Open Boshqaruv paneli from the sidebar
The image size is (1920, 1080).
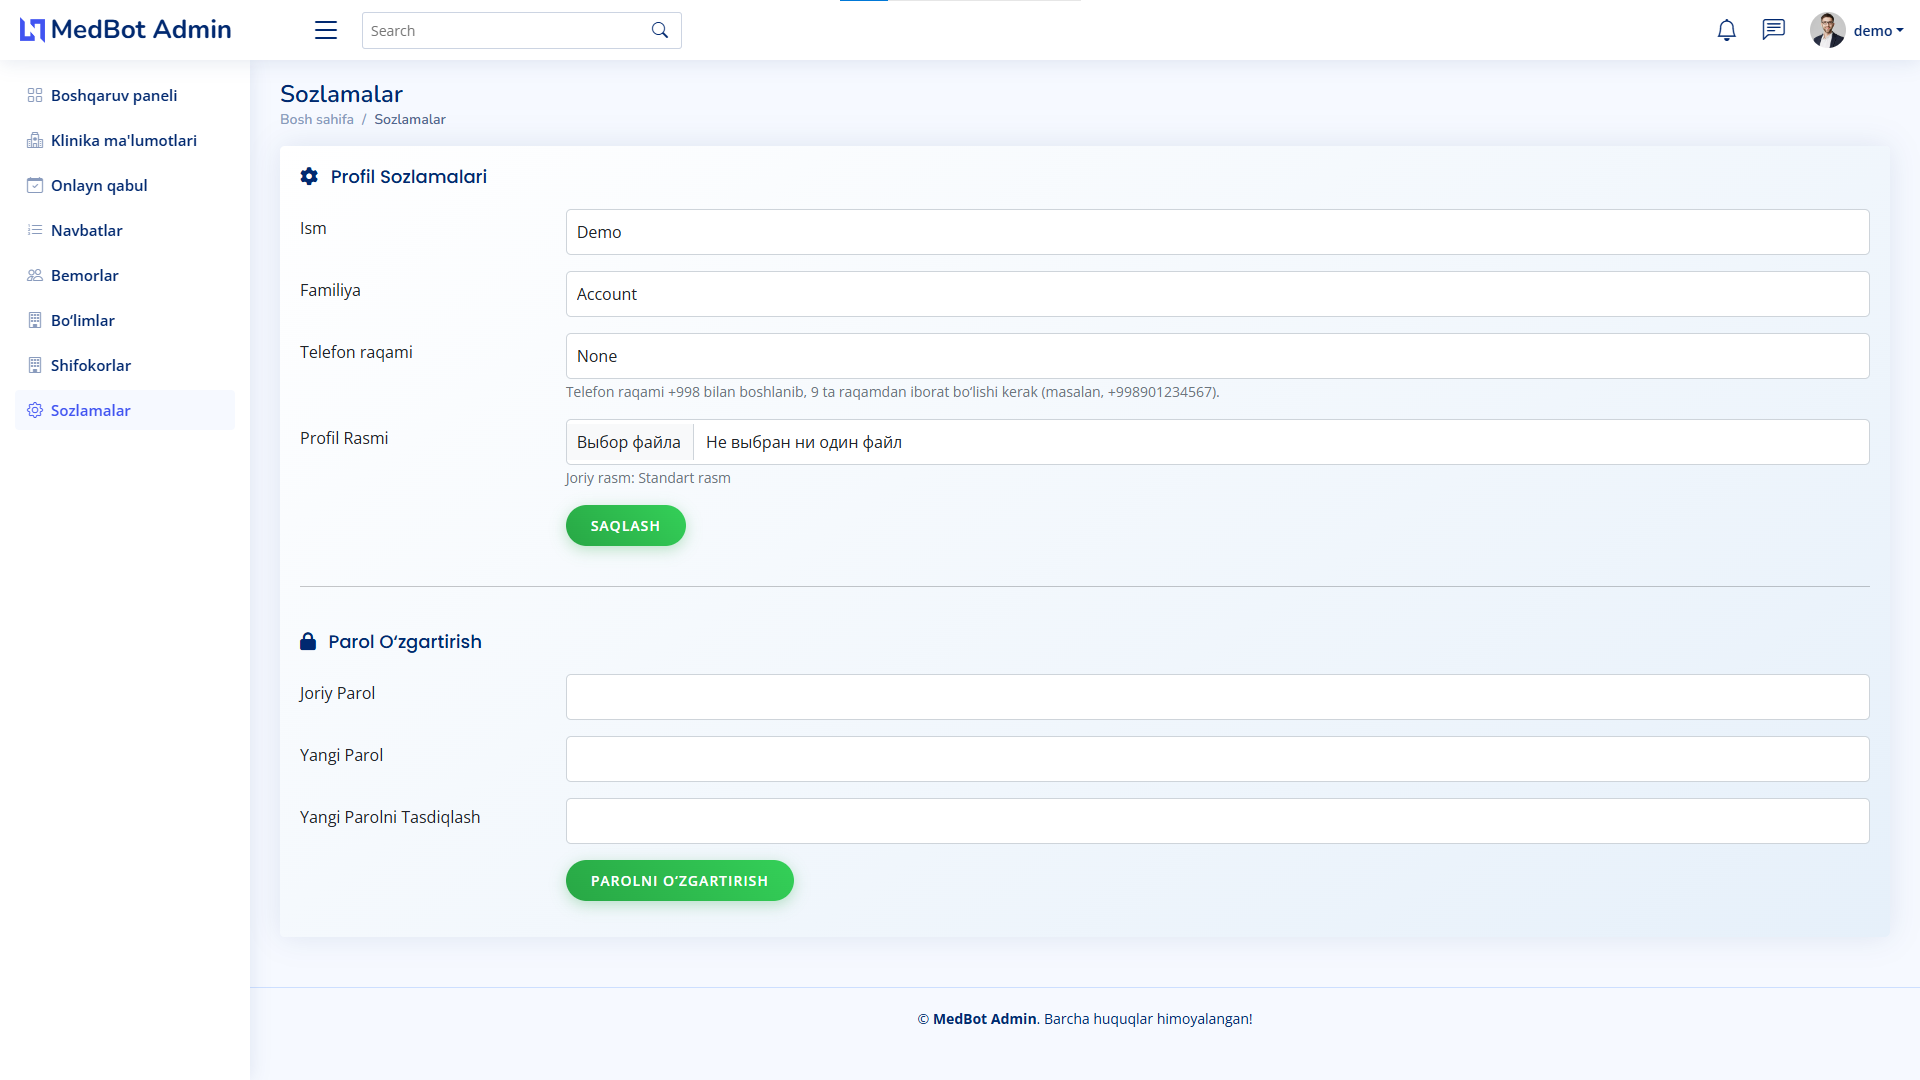[x=114, y=95]
